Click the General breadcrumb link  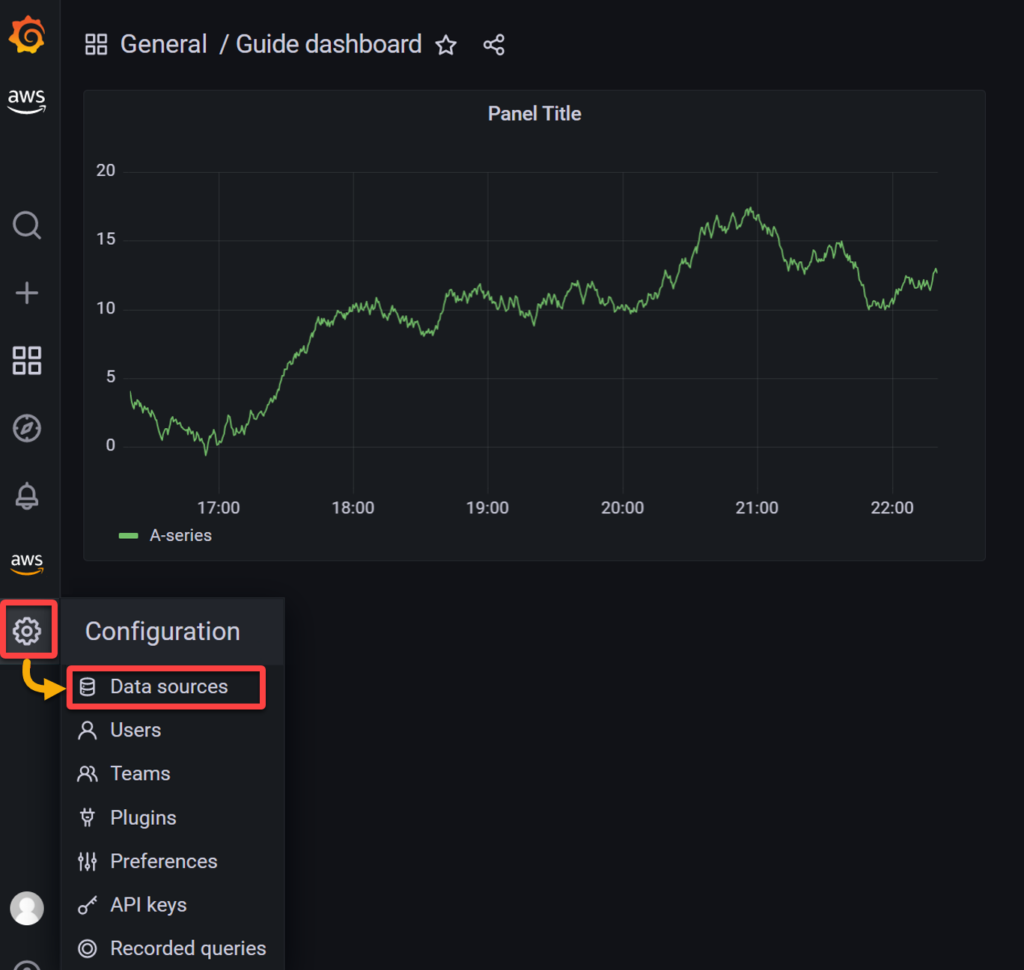(163, 44)
